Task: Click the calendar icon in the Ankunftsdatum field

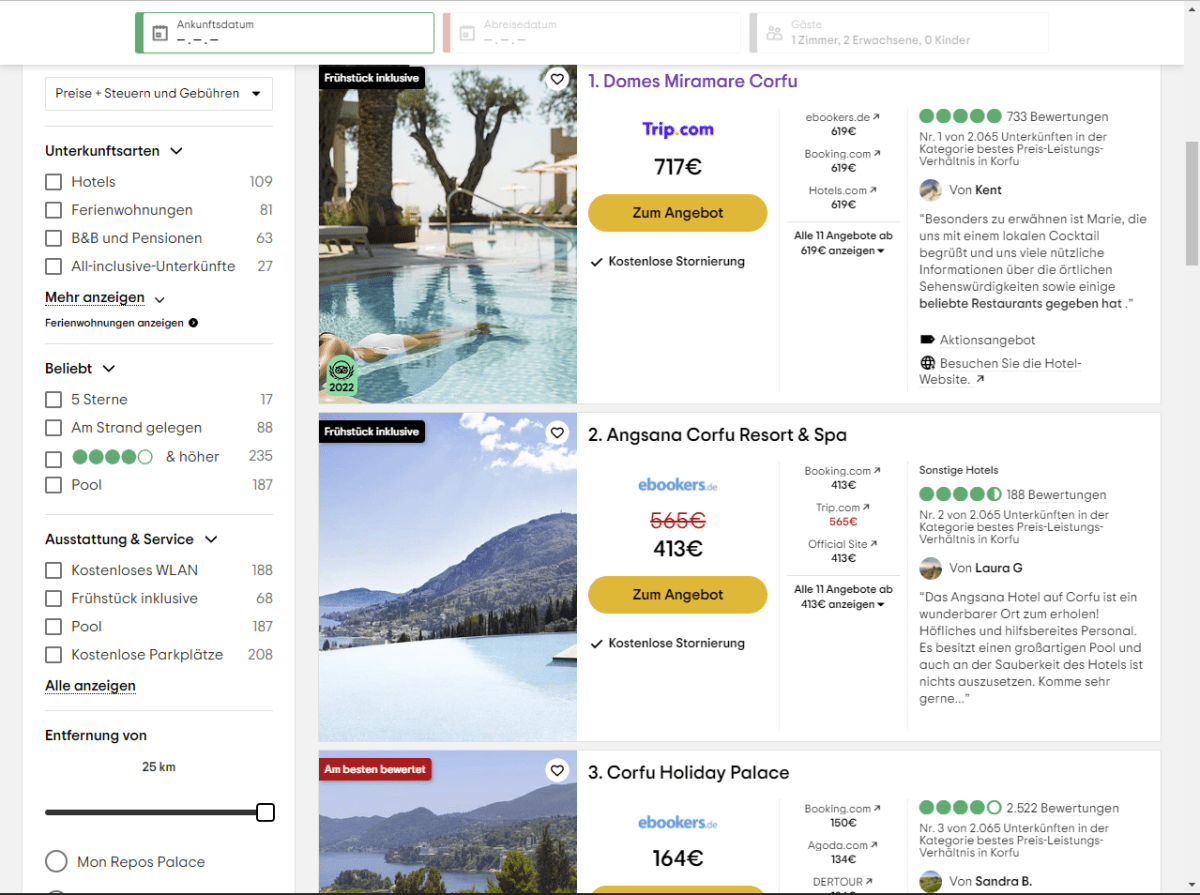Action: 161,33
